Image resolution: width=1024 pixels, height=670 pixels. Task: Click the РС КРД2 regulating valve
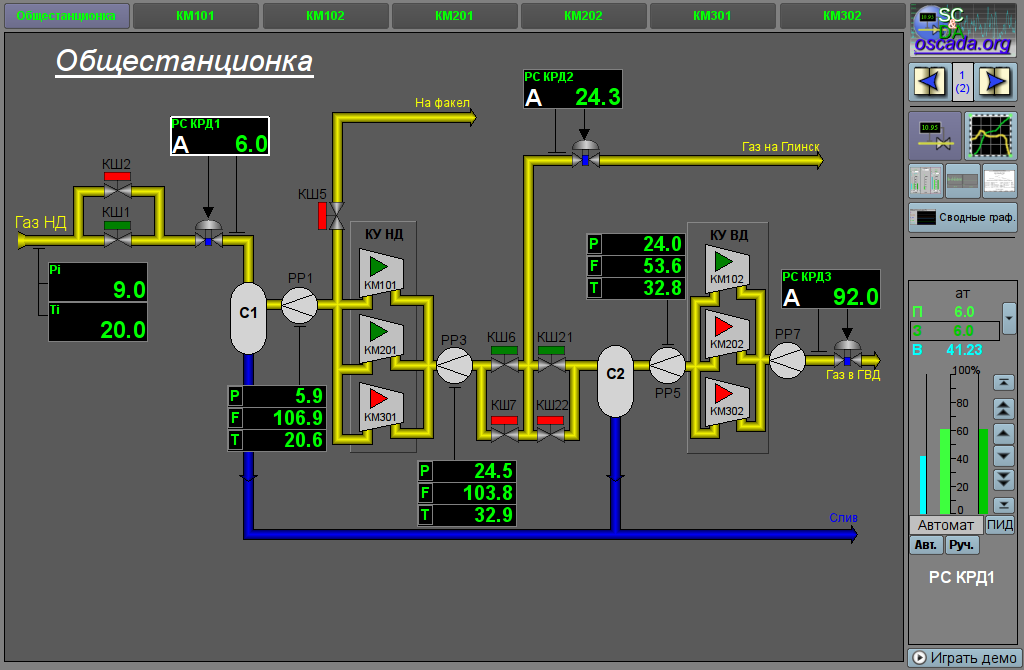pyautogui.click(x=585, y=152)
